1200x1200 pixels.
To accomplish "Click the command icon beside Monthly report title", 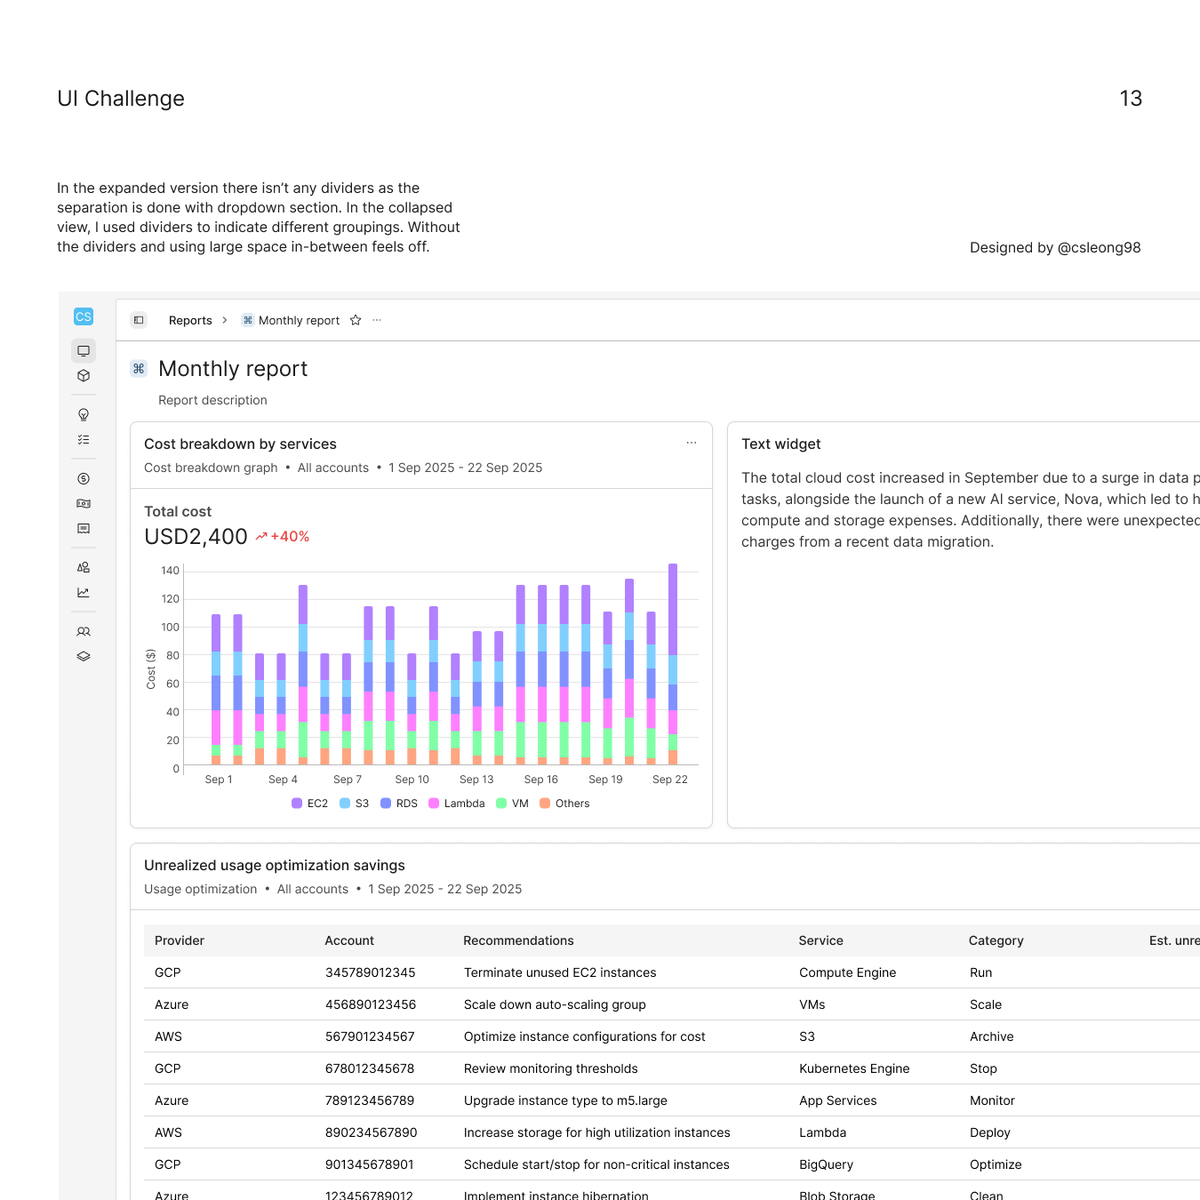I will 139,369.
